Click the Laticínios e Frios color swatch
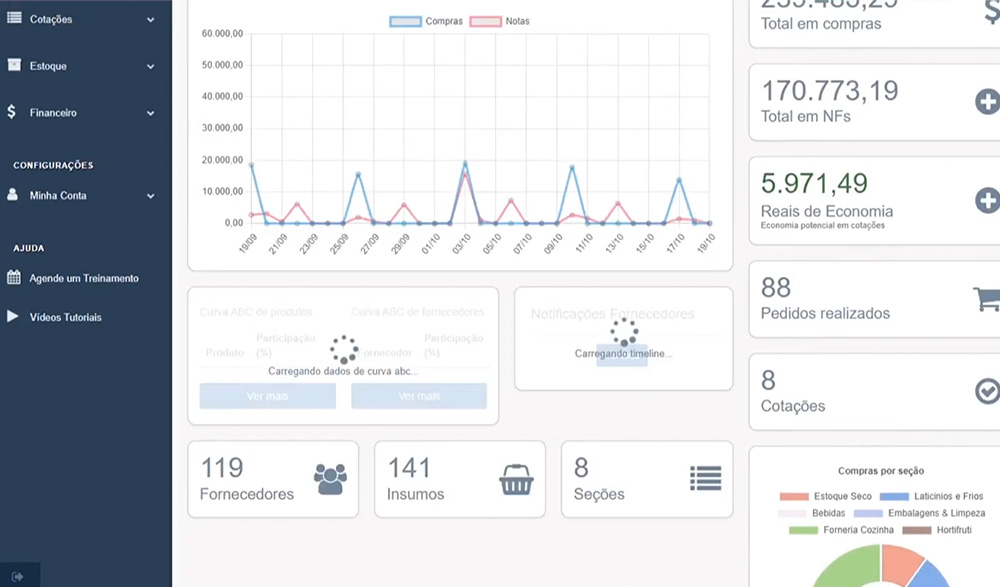 [x=895, y=496]
